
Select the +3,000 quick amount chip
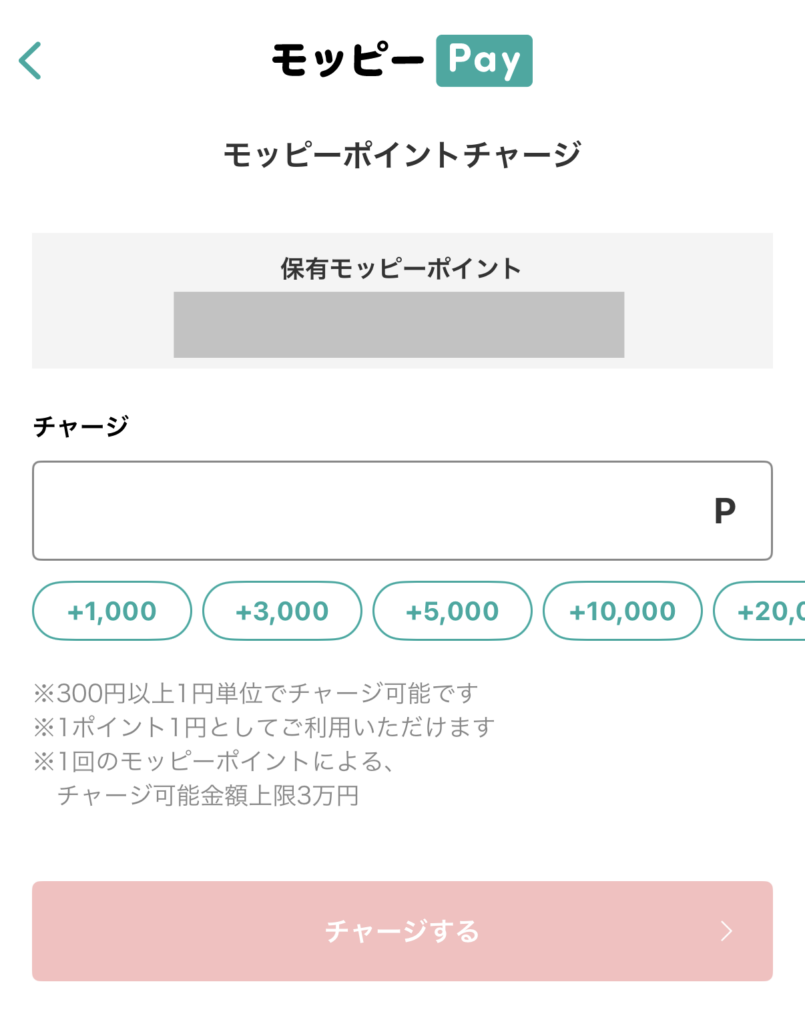282,611
